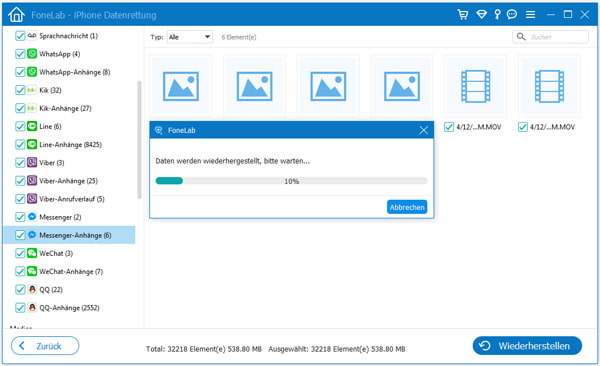The image size is (600, 366).
Task: Uncheck the WhatsApp (4) checkbox
Action: pos(20,54)
